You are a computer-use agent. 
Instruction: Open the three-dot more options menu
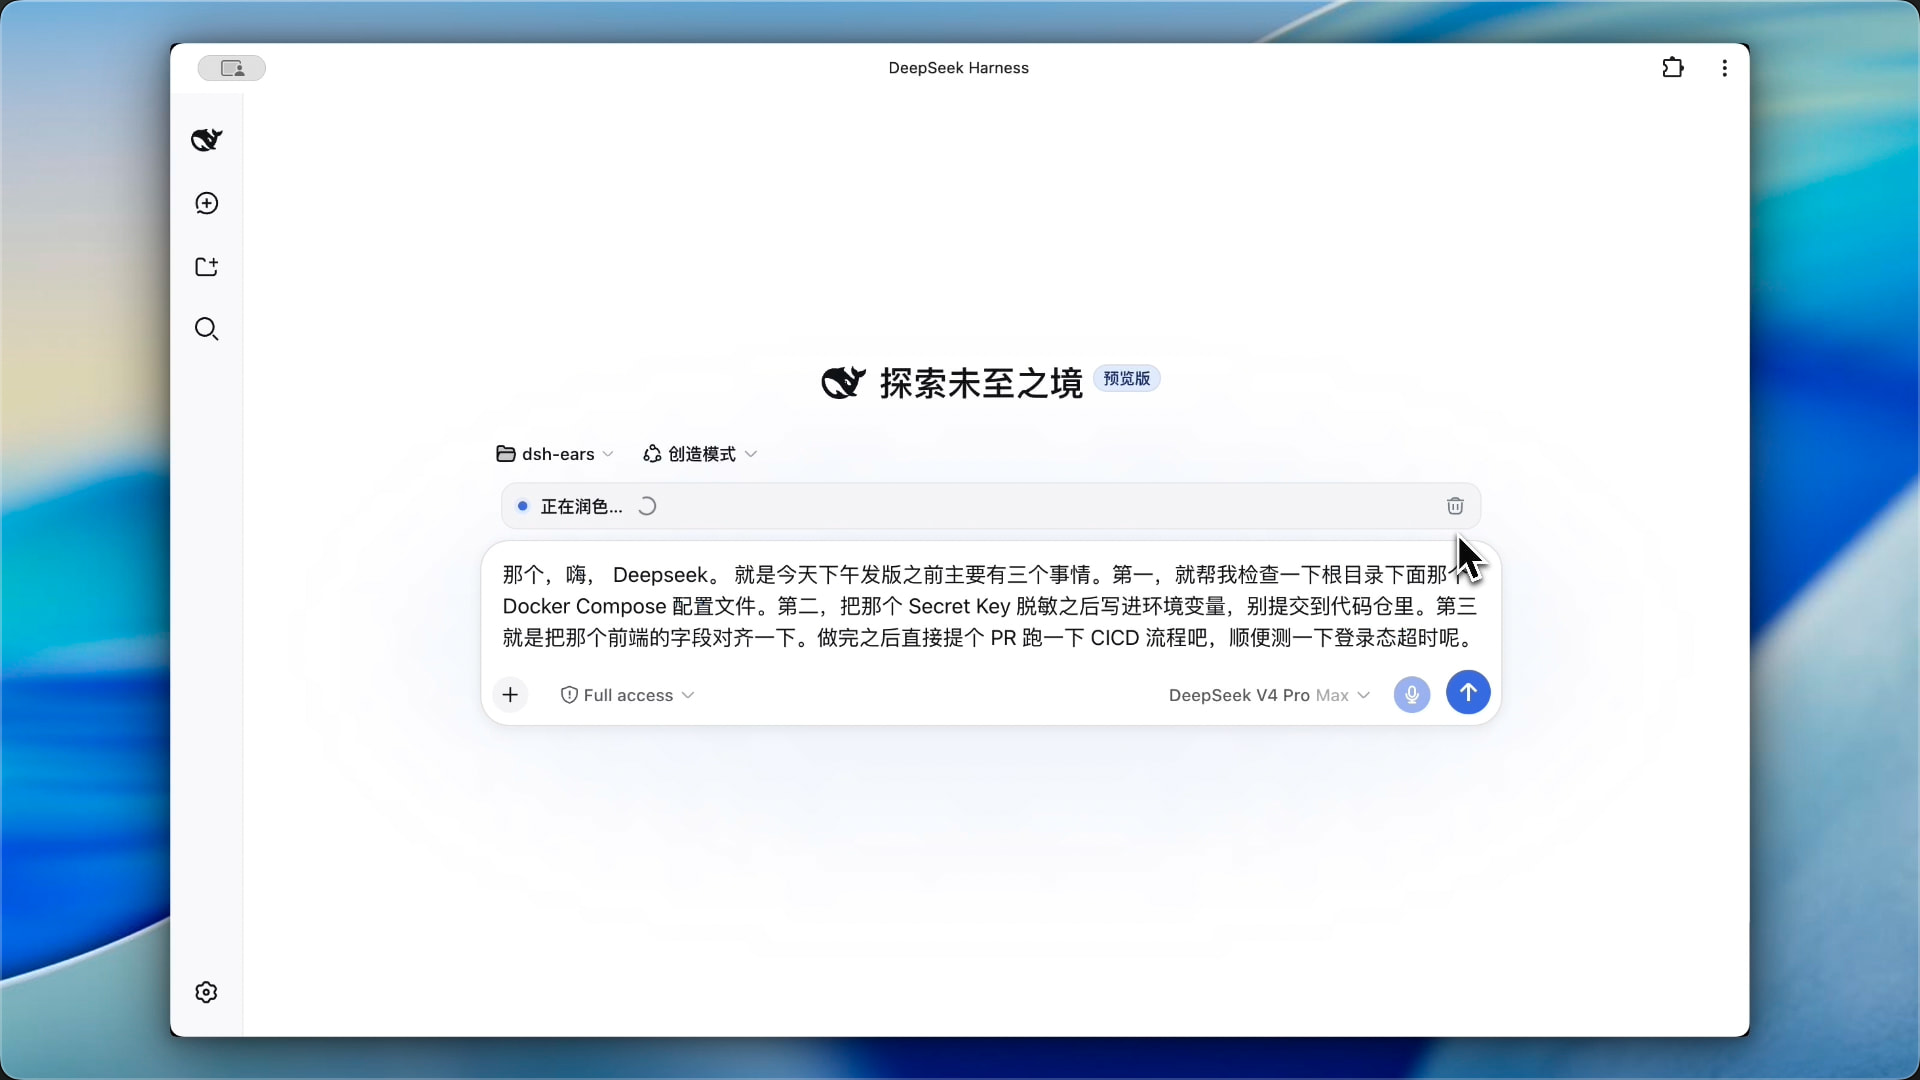tap(1725, 68)
